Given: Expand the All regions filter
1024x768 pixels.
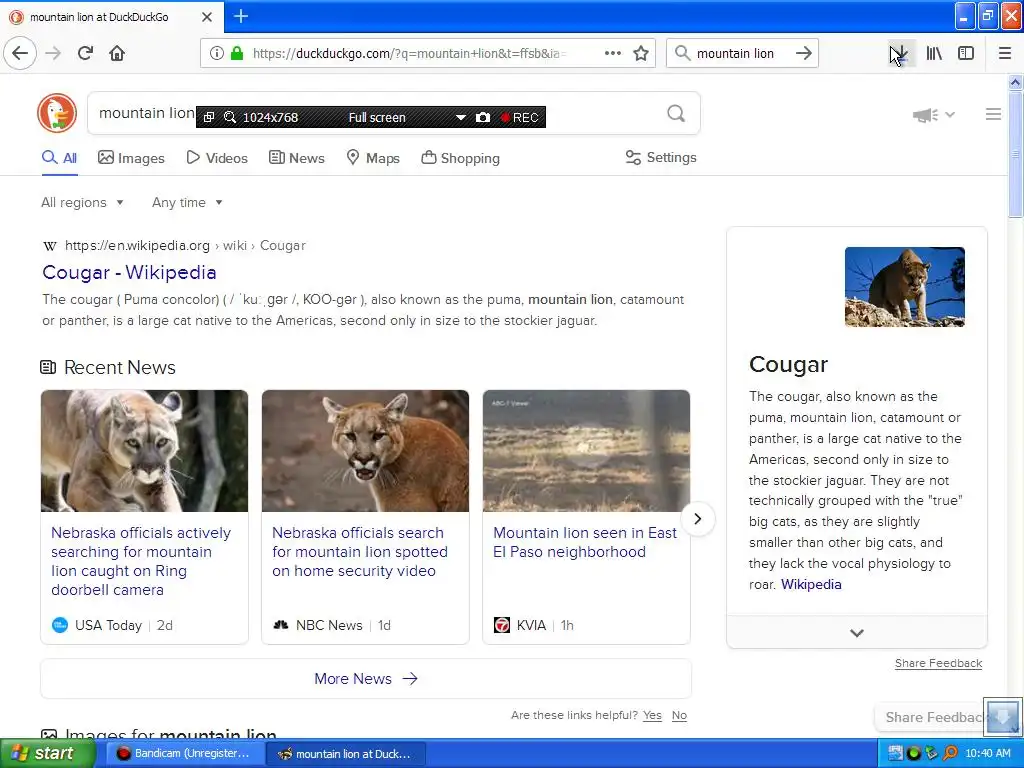Looking at the screenshot, I should tap(82, 202).
